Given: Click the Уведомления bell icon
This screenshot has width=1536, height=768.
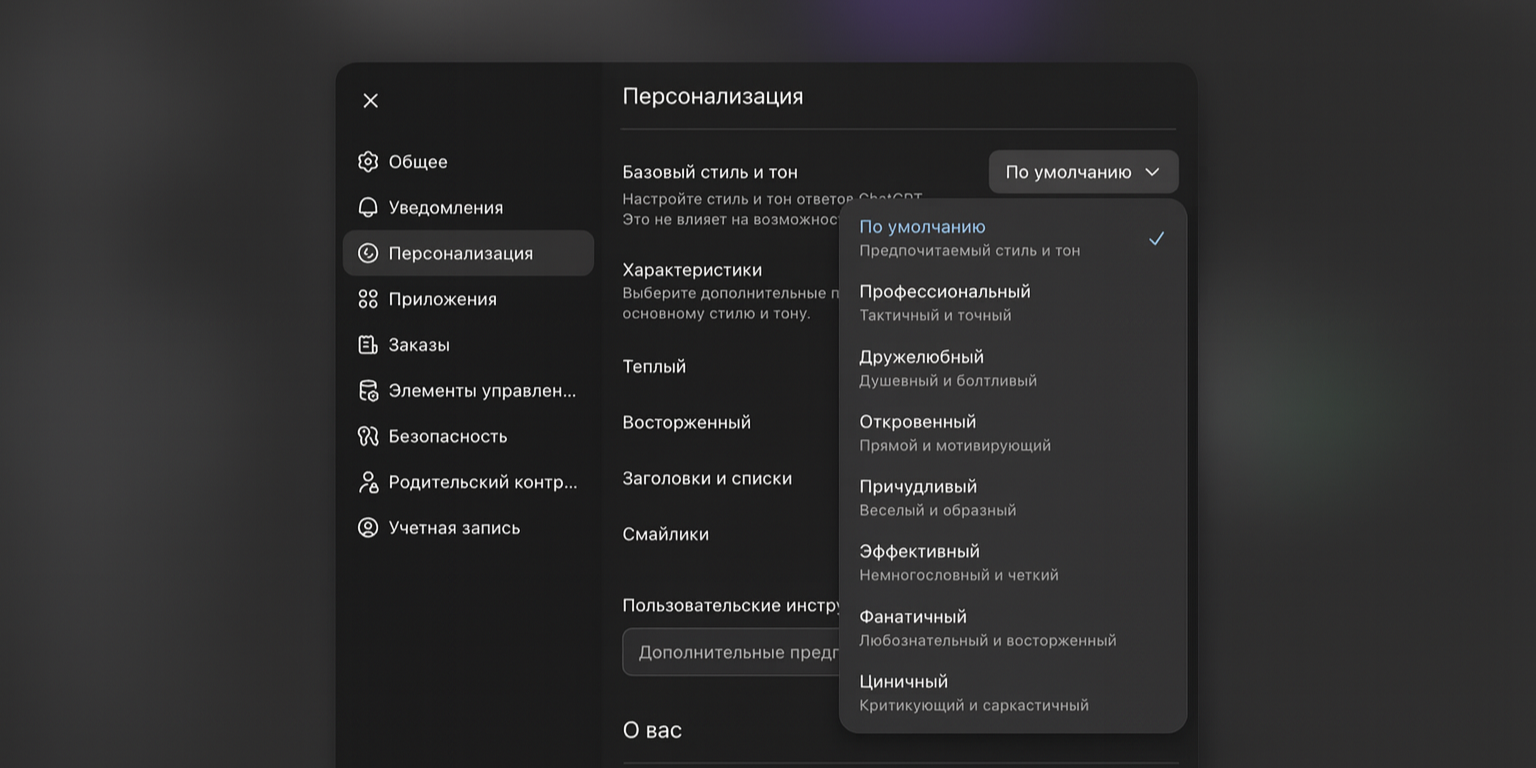Looking at the screenshot, I should point(368,207).
